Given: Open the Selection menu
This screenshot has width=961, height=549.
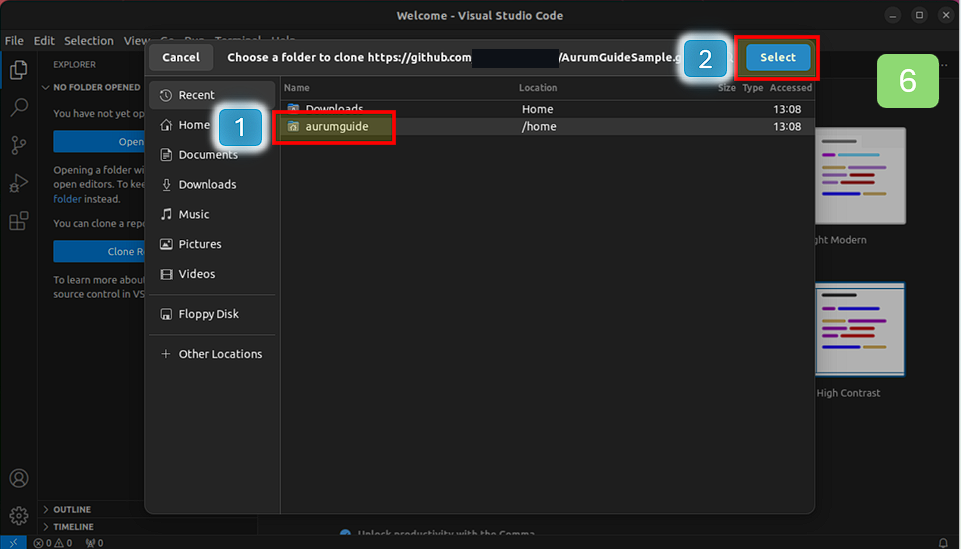Looking at the screenshot, I should (89, 40).
